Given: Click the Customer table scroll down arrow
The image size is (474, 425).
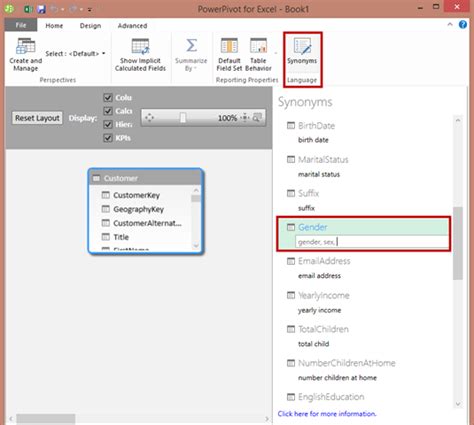Looking at the screenshot, I should [x=196, y=246].
